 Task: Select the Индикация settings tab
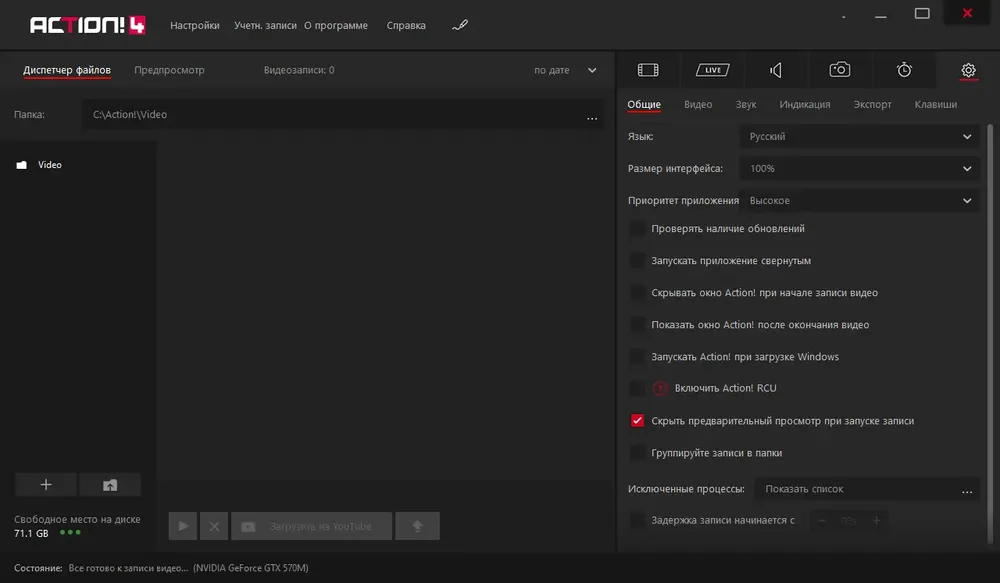[805, 105]
